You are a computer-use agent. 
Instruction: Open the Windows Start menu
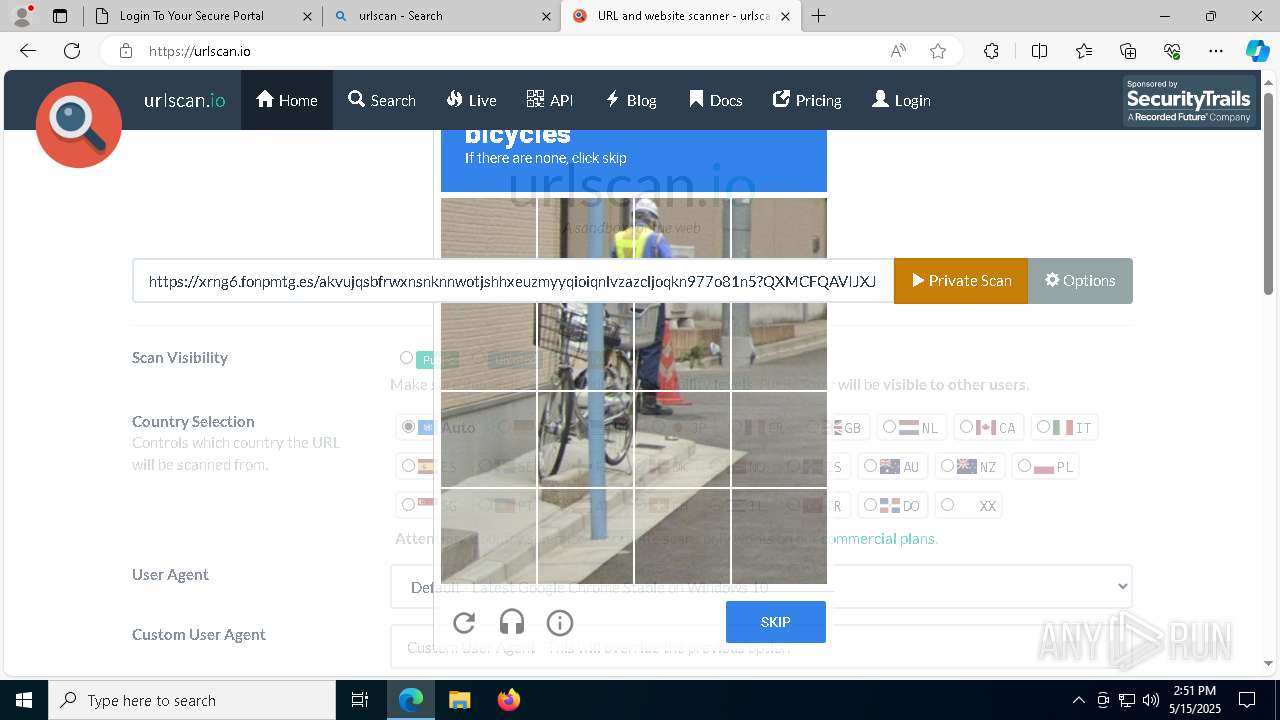24,700
